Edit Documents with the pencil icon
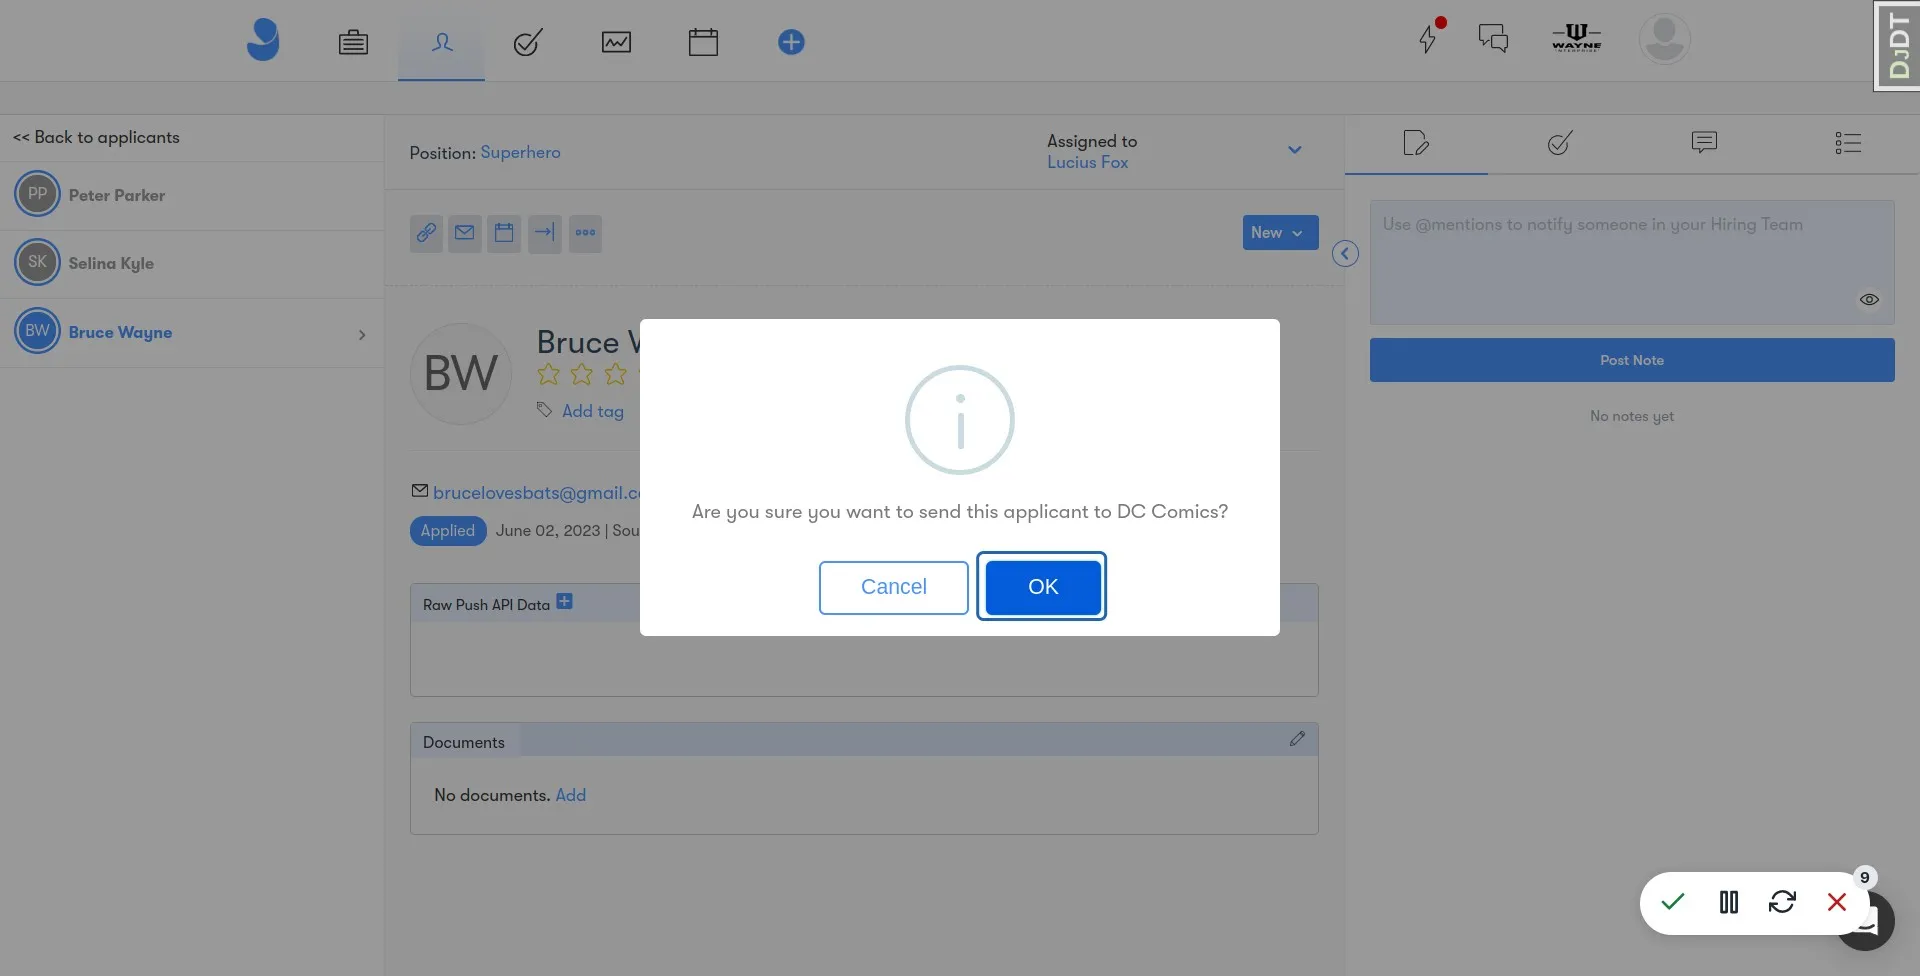The height and width of the screenshot is (976, 1920). 1297,739
